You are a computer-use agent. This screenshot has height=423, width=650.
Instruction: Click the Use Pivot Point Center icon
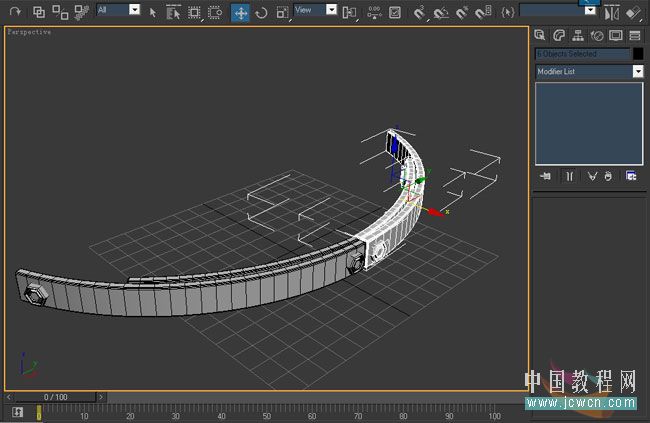click(349, 13)
